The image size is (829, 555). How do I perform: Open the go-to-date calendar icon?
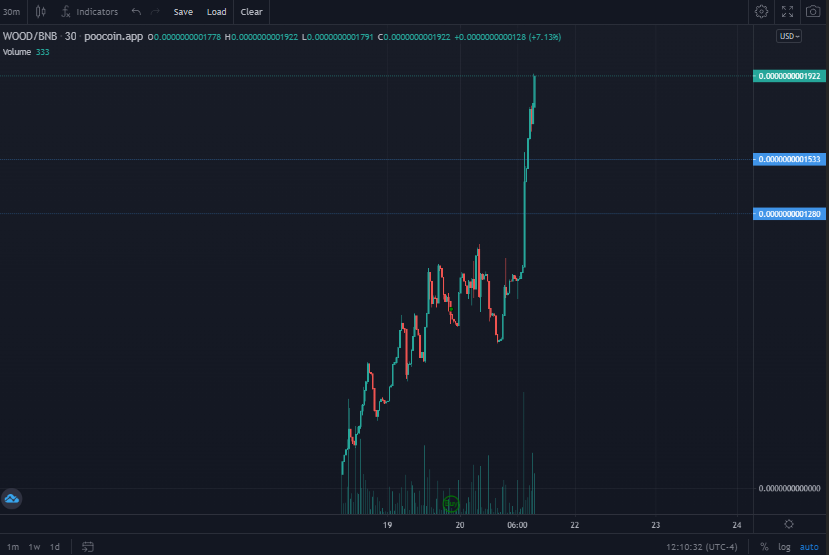click(x=88, y=547)
